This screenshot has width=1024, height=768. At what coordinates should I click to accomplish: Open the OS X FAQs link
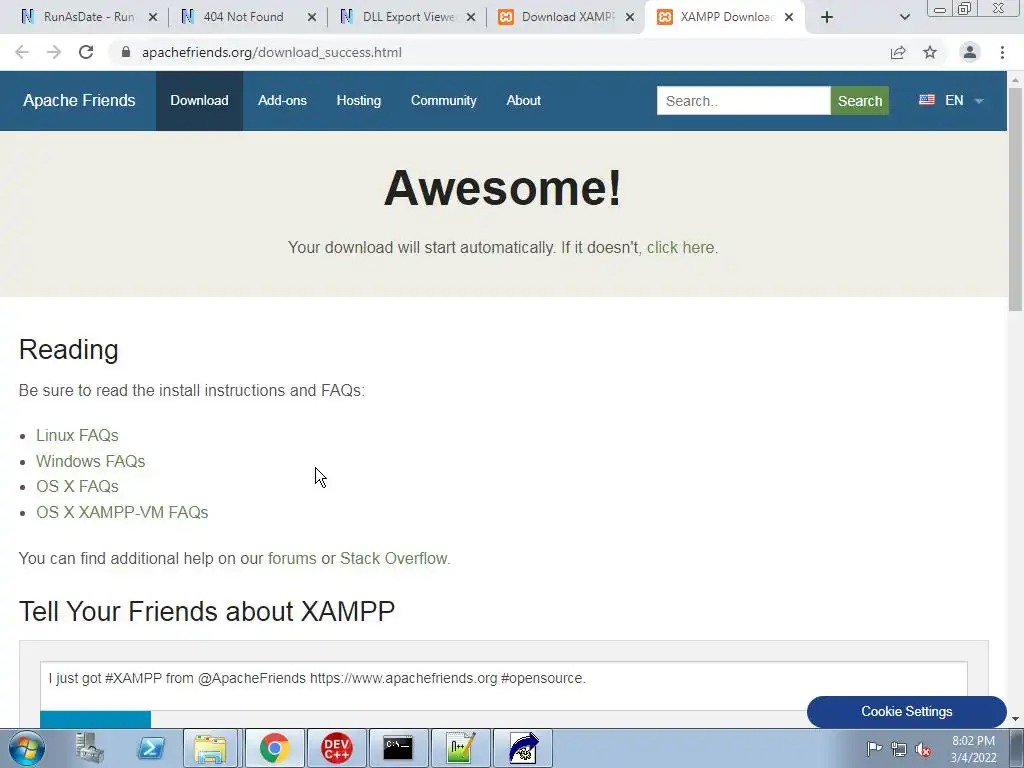77,487
